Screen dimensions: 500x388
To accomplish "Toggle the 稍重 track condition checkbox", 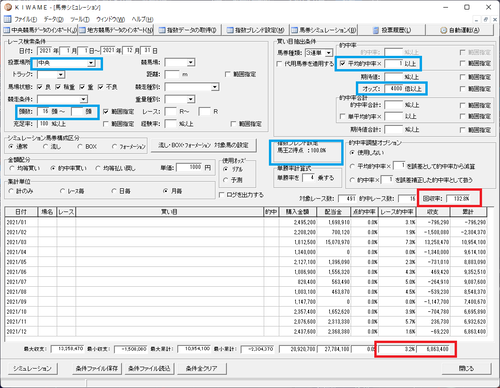I will (58, 87).
